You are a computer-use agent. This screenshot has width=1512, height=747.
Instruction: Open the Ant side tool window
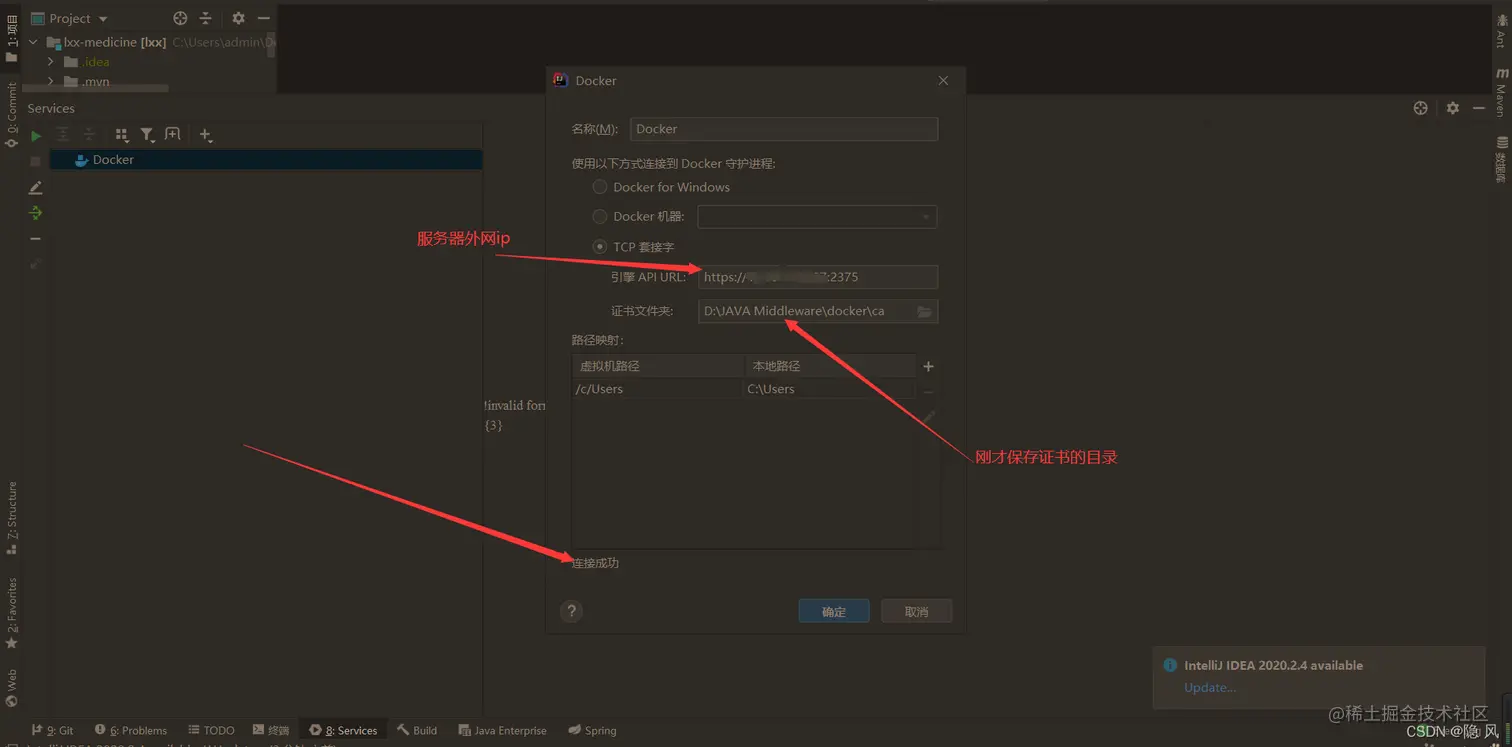(x=1500, y=30)
